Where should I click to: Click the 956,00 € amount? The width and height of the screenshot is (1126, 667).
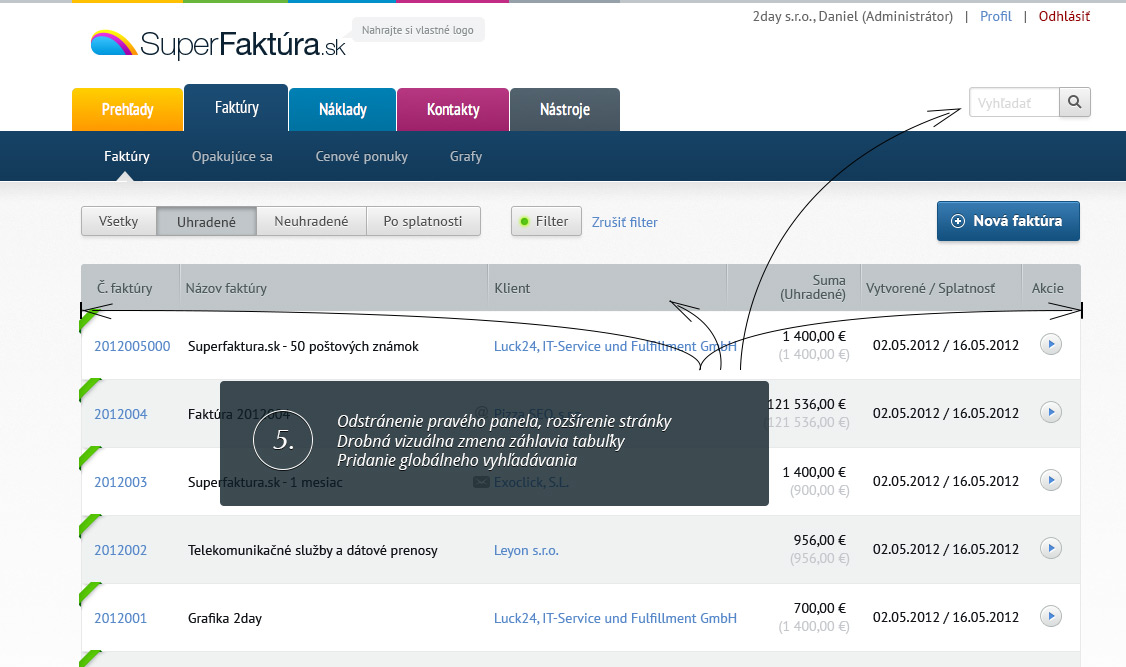click(819, 540)
